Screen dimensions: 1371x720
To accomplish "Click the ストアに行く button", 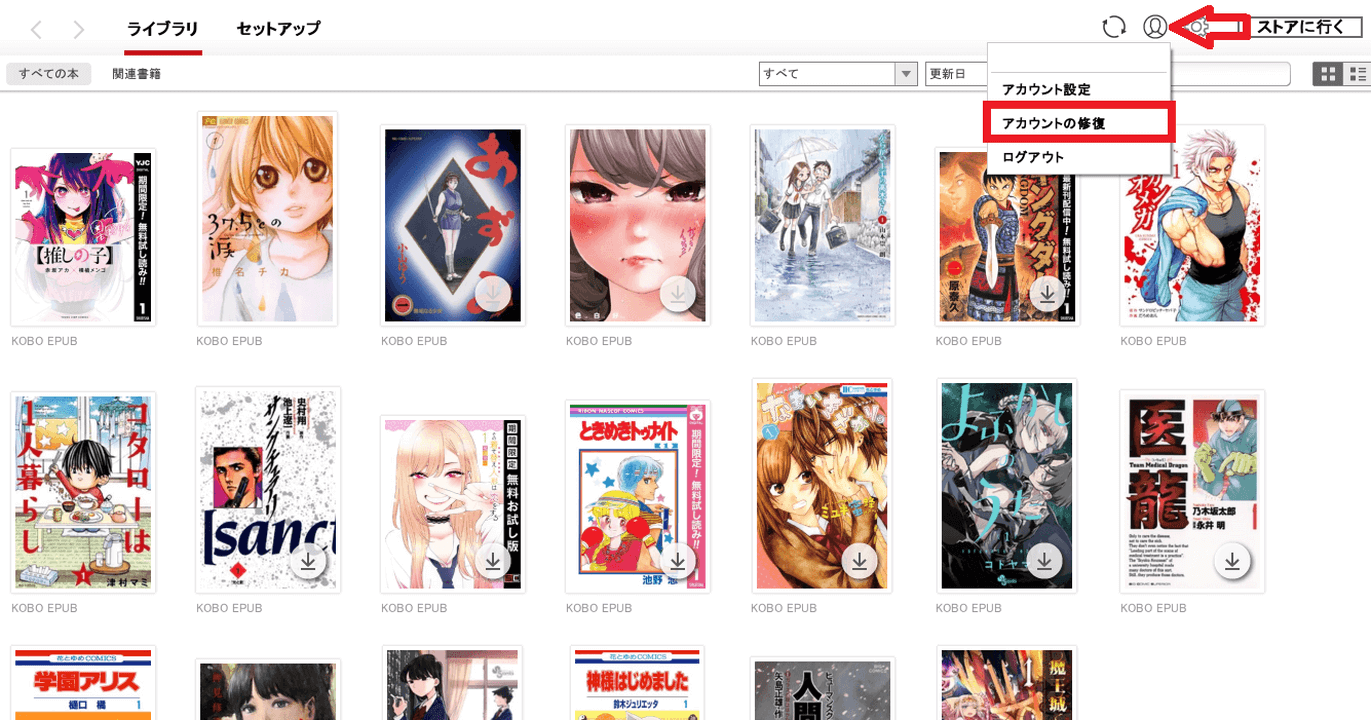I will 1300,27.
